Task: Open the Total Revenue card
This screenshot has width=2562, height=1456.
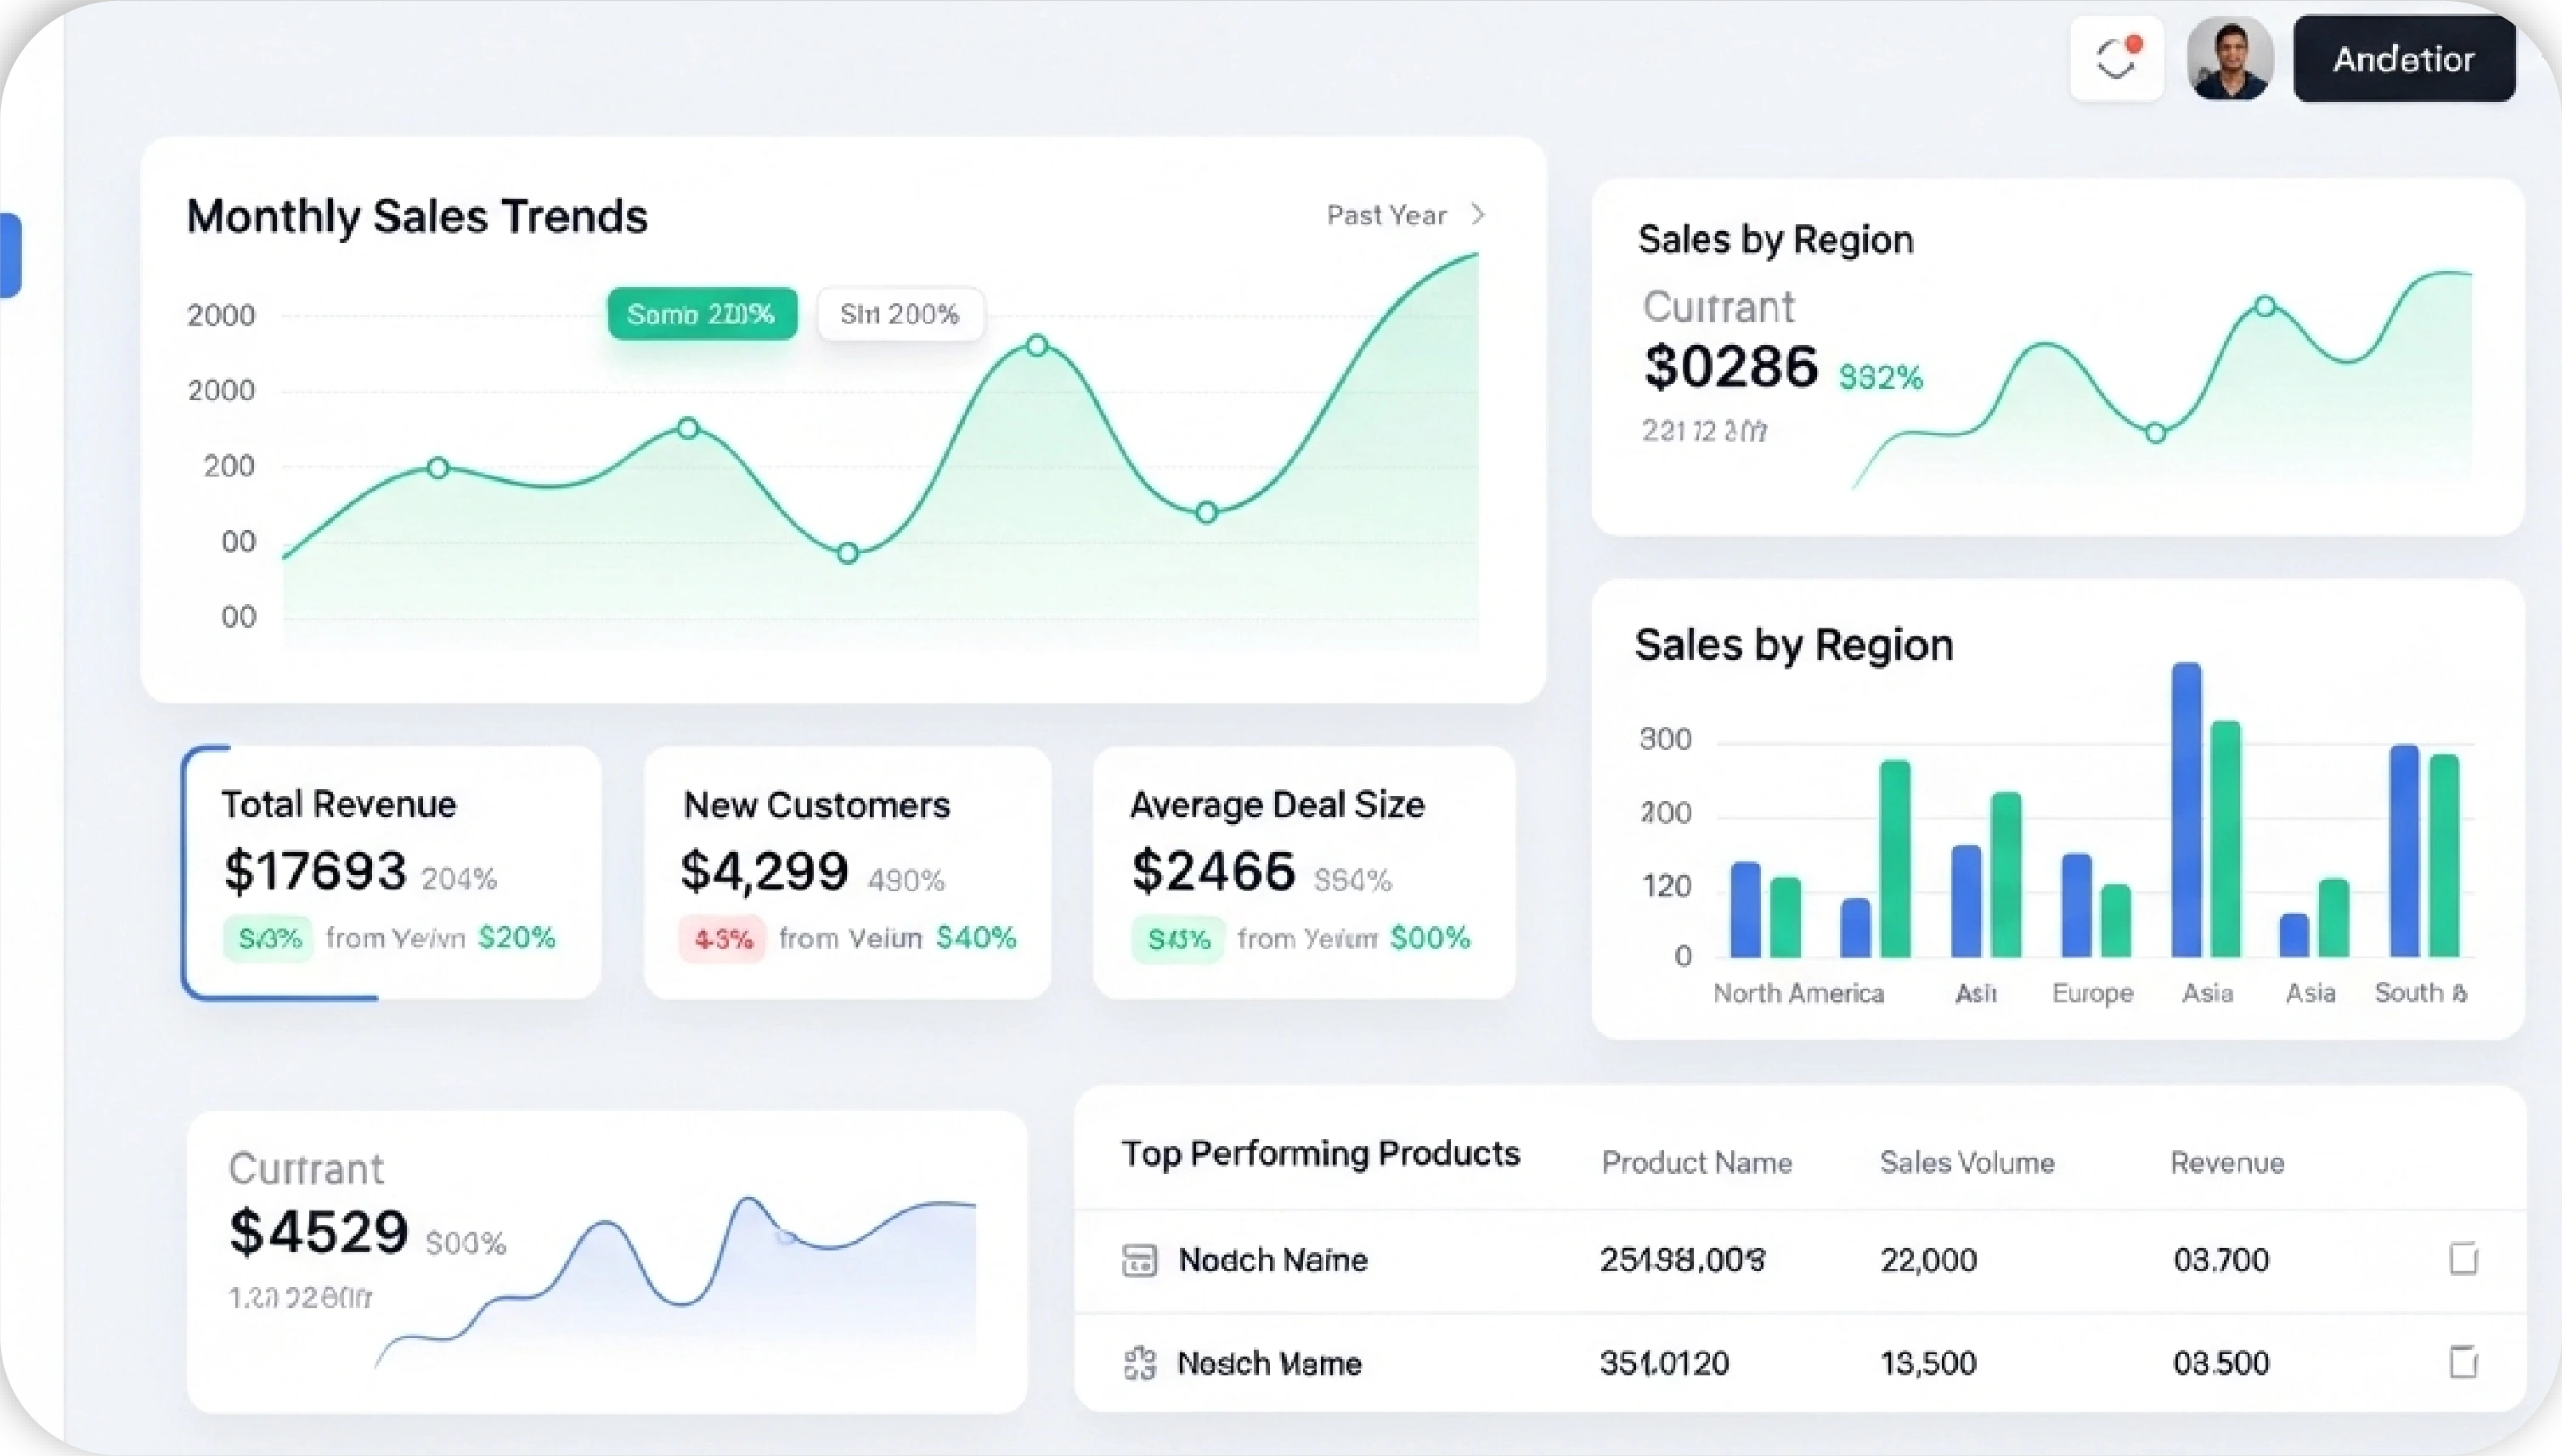Action: [x=392, y=872]
